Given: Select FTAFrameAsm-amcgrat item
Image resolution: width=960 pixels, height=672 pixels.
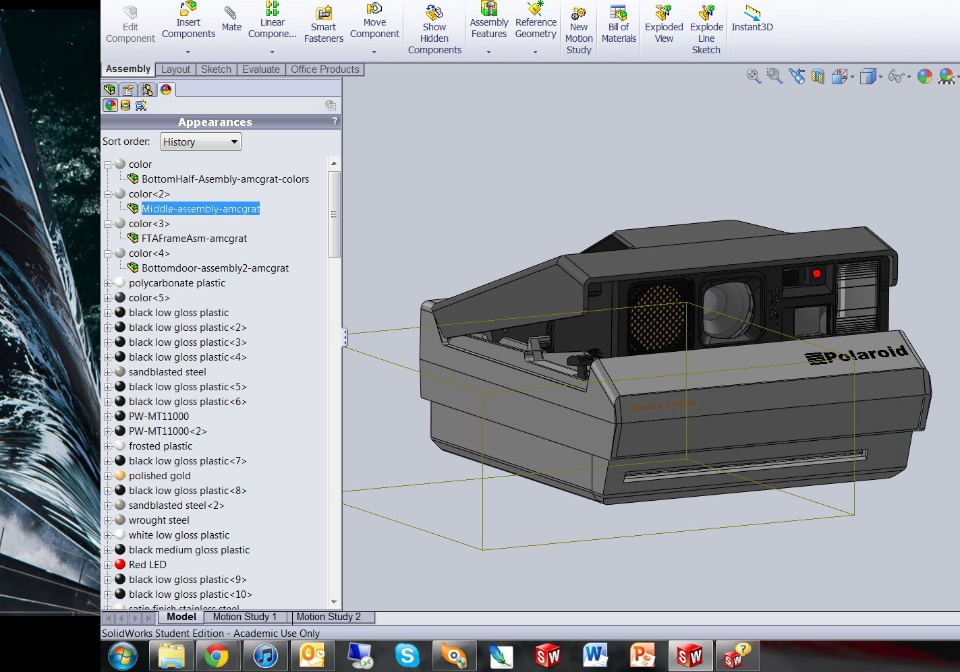Looking at the screenshot, I should (194, 238).
